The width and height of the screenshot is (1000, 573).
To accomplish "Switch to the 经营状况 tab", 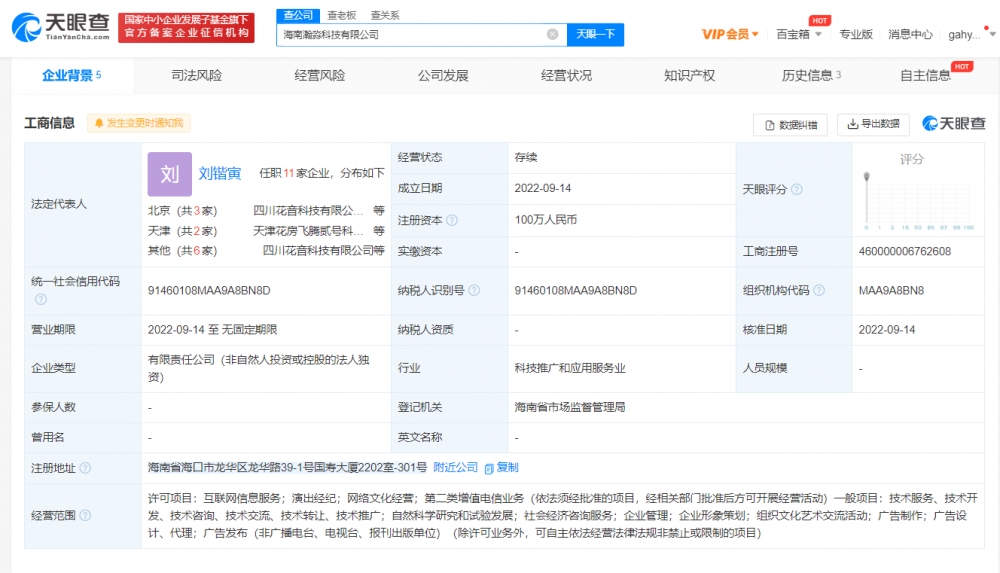I will pos(566,75).
